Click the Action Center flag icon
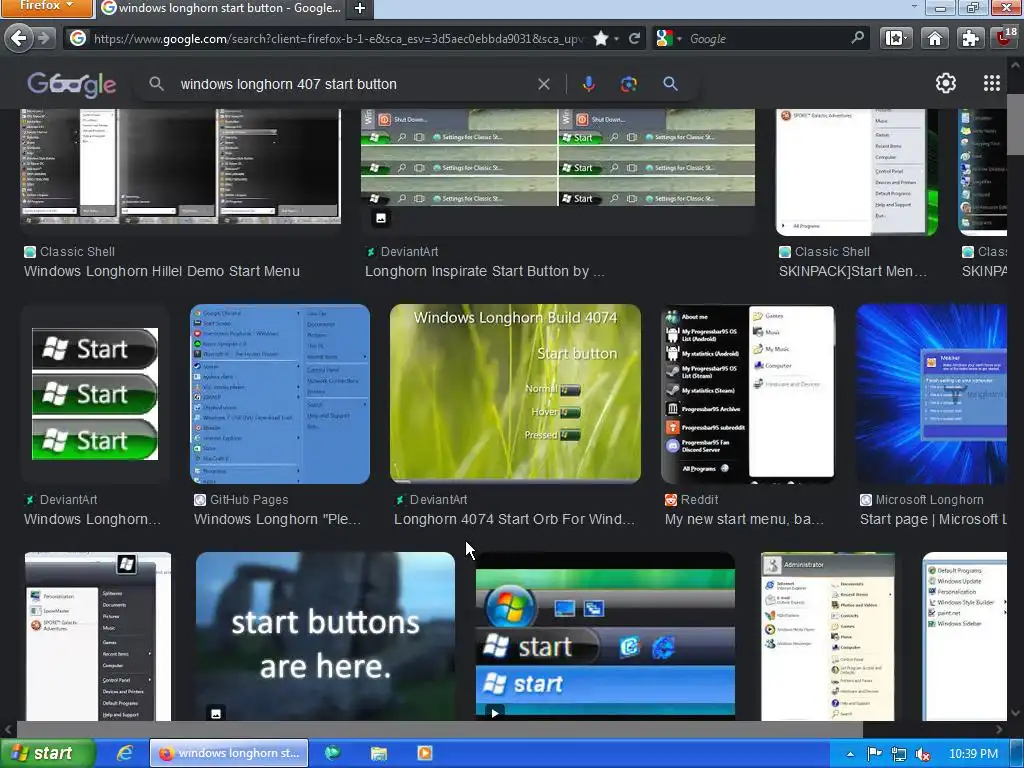 coord(874,754)
